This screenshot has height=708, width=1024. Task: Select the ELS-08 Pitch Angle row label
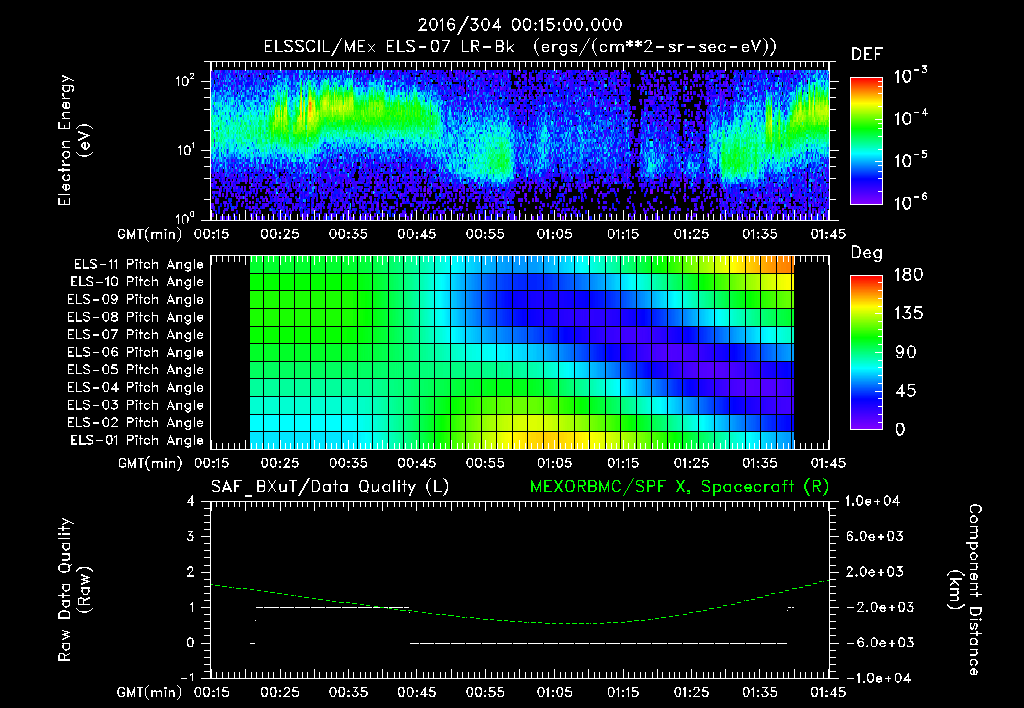[x=136, y=317]
